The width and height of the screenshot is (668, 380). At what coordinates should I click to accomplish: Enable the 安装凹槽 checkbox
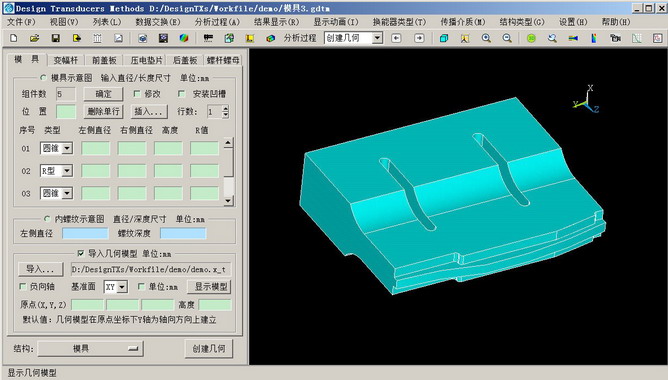(181, 93)
